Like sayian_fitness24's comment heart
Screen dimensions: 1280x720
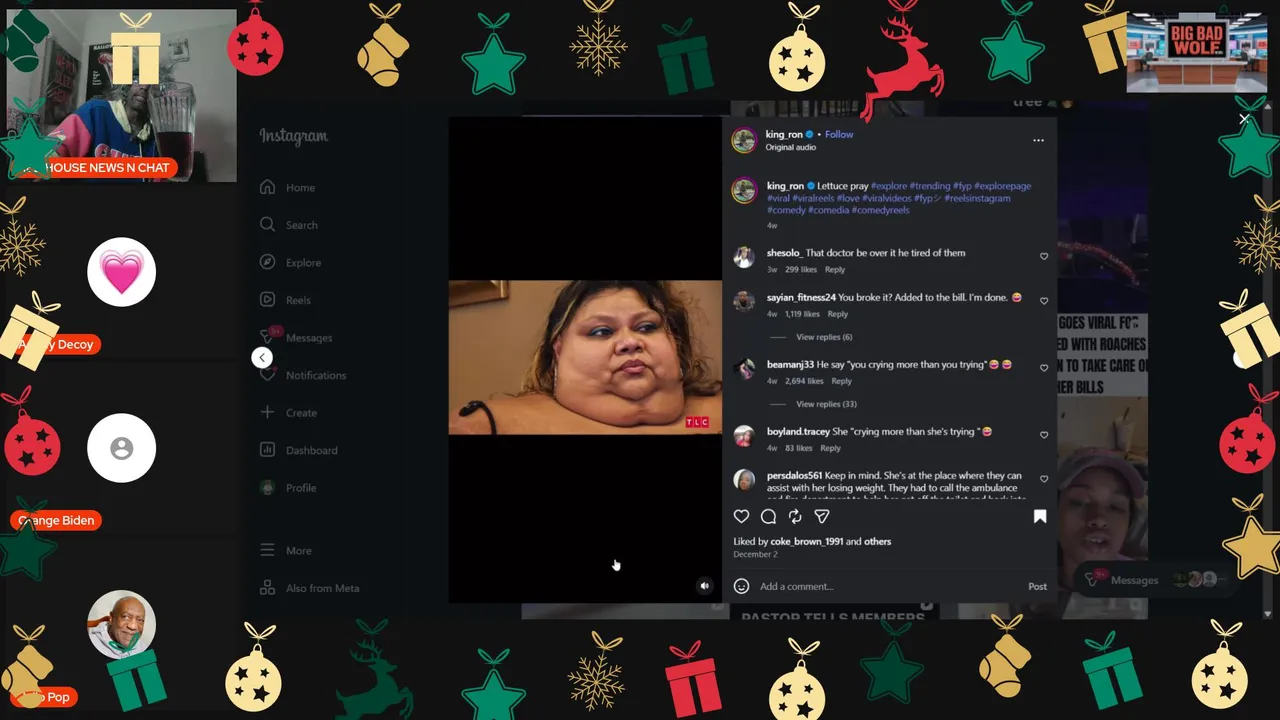[x=1044, y=301]
